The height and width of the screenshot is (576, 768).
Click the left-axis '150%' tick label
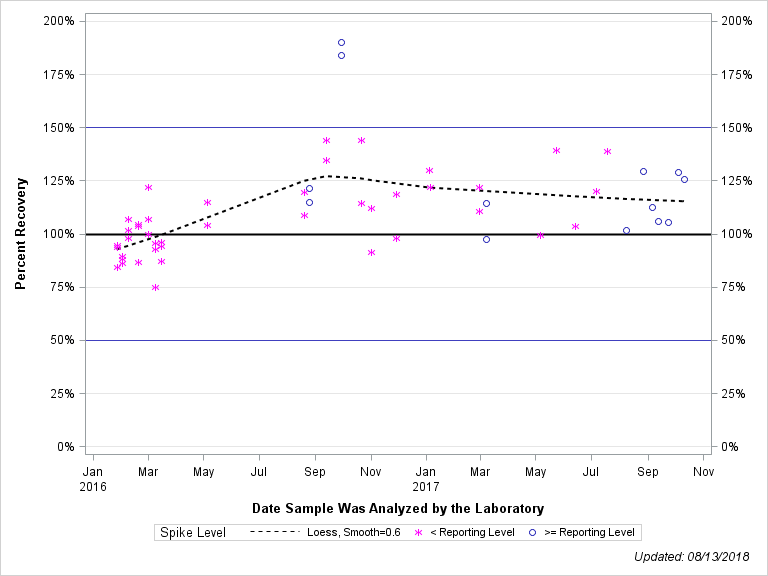click(59, 128)
